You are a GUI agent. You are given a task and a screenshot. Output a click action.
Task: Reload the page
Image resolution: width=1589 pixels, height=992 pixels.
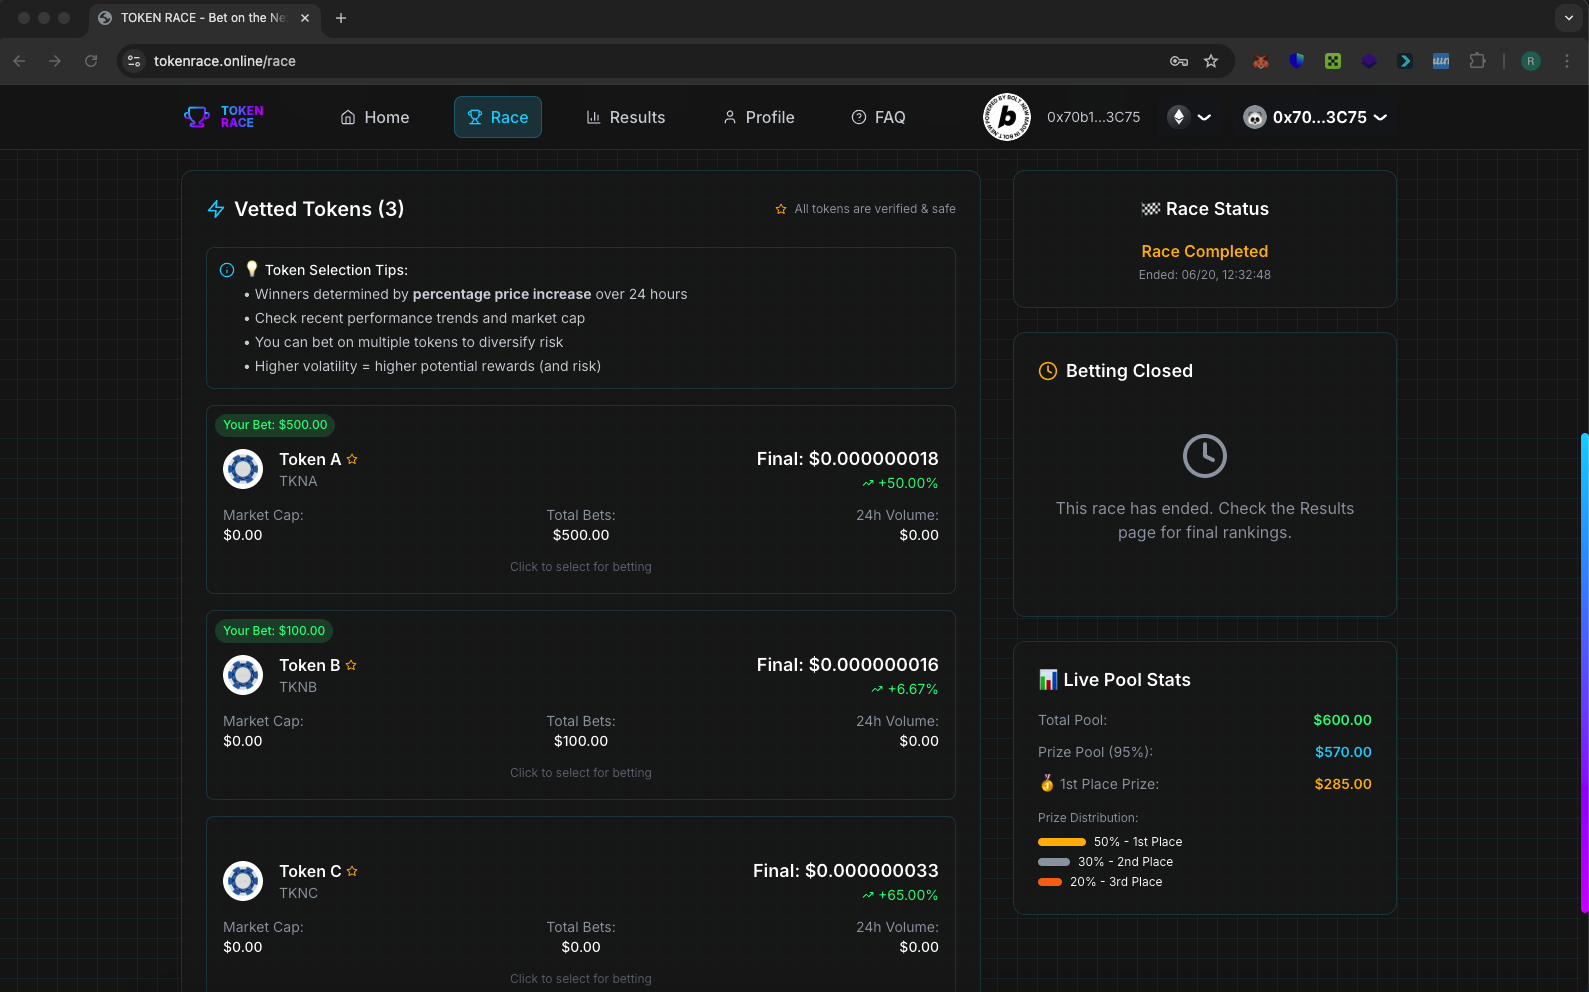pos(91,61)
